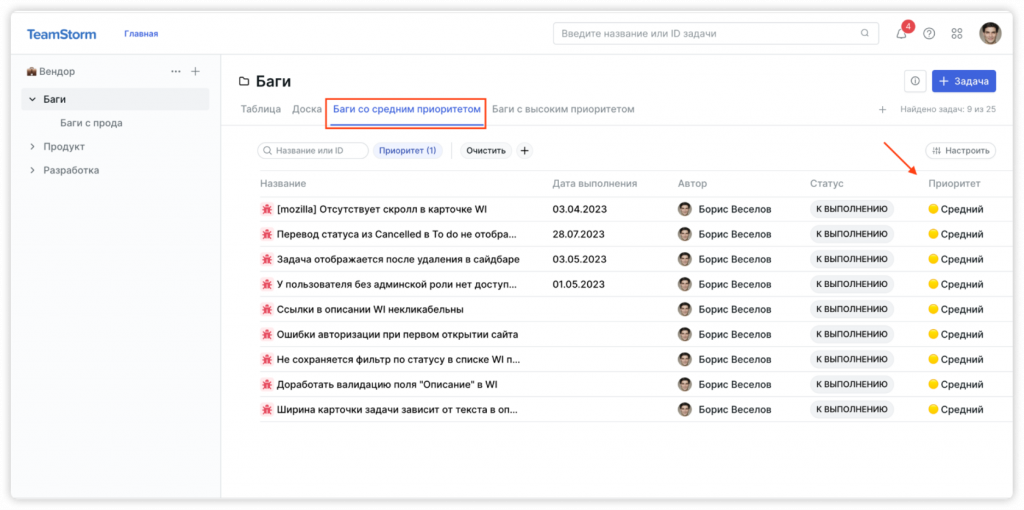
Task: Open the apps grid icon
Action: tap(957, 33)
